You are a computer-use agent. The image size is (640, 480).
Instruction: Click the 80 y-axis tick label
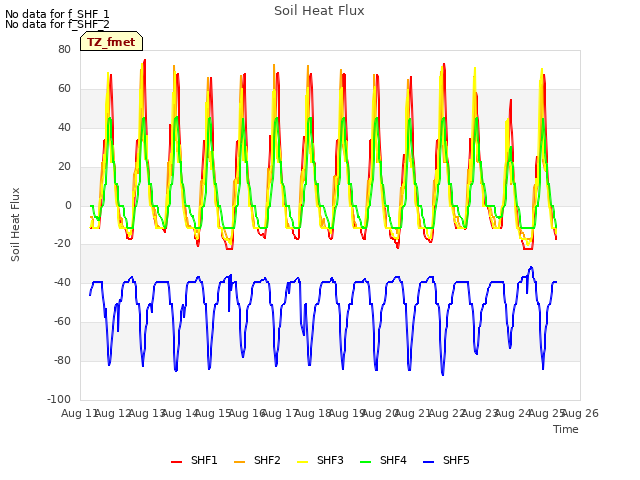pos(64,49)
